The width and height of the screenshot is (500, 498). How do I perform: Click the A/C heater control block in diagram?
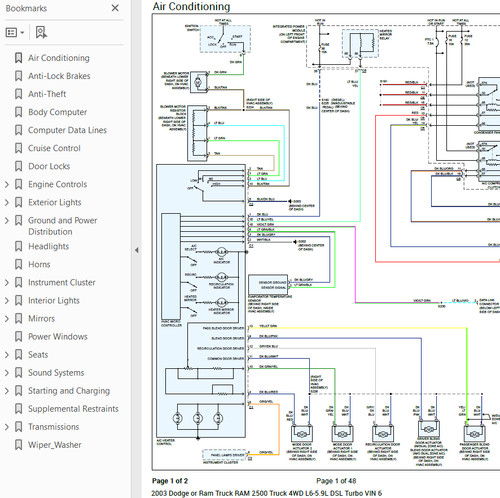point(201,301)
